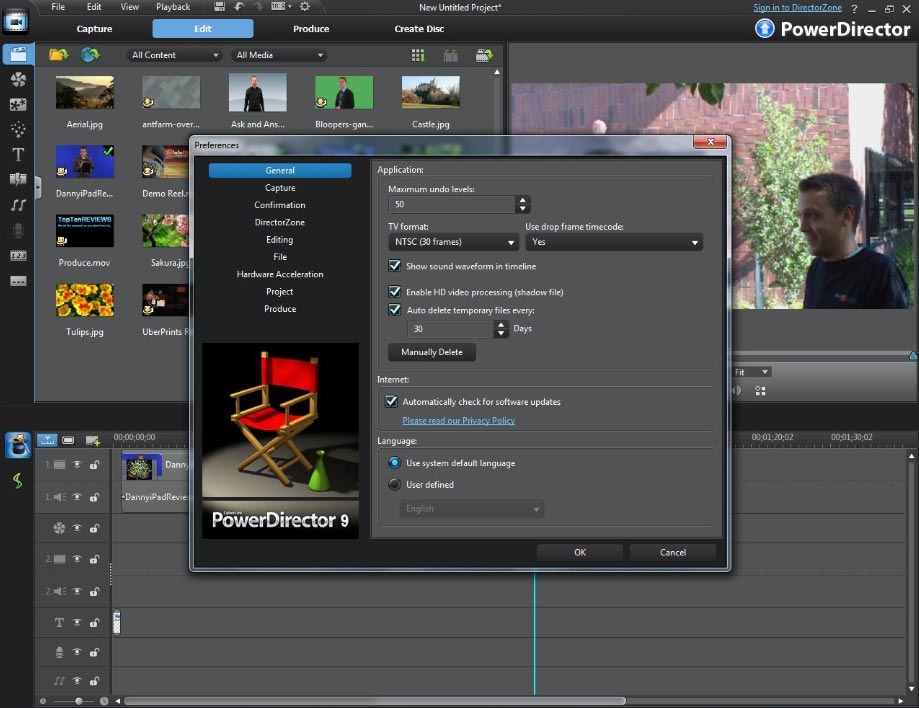Screen dimensions: 919x708
Task: Open aspect ratio dropdown in top toolbar
Action: [x=281, y=6]
